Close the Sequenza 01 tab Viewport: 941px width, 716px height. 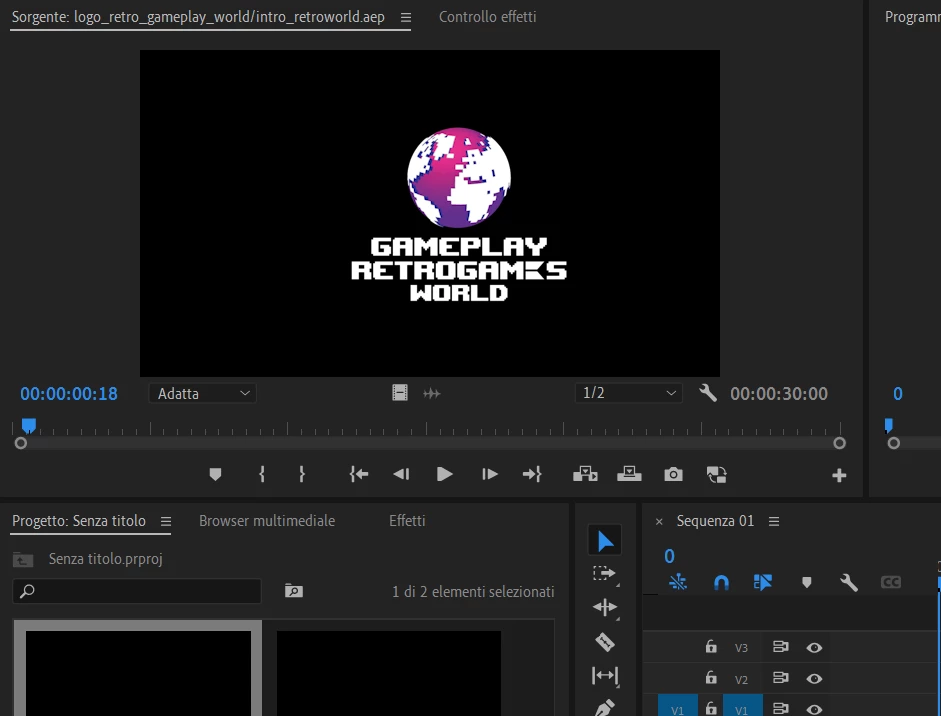coord(659,522)
